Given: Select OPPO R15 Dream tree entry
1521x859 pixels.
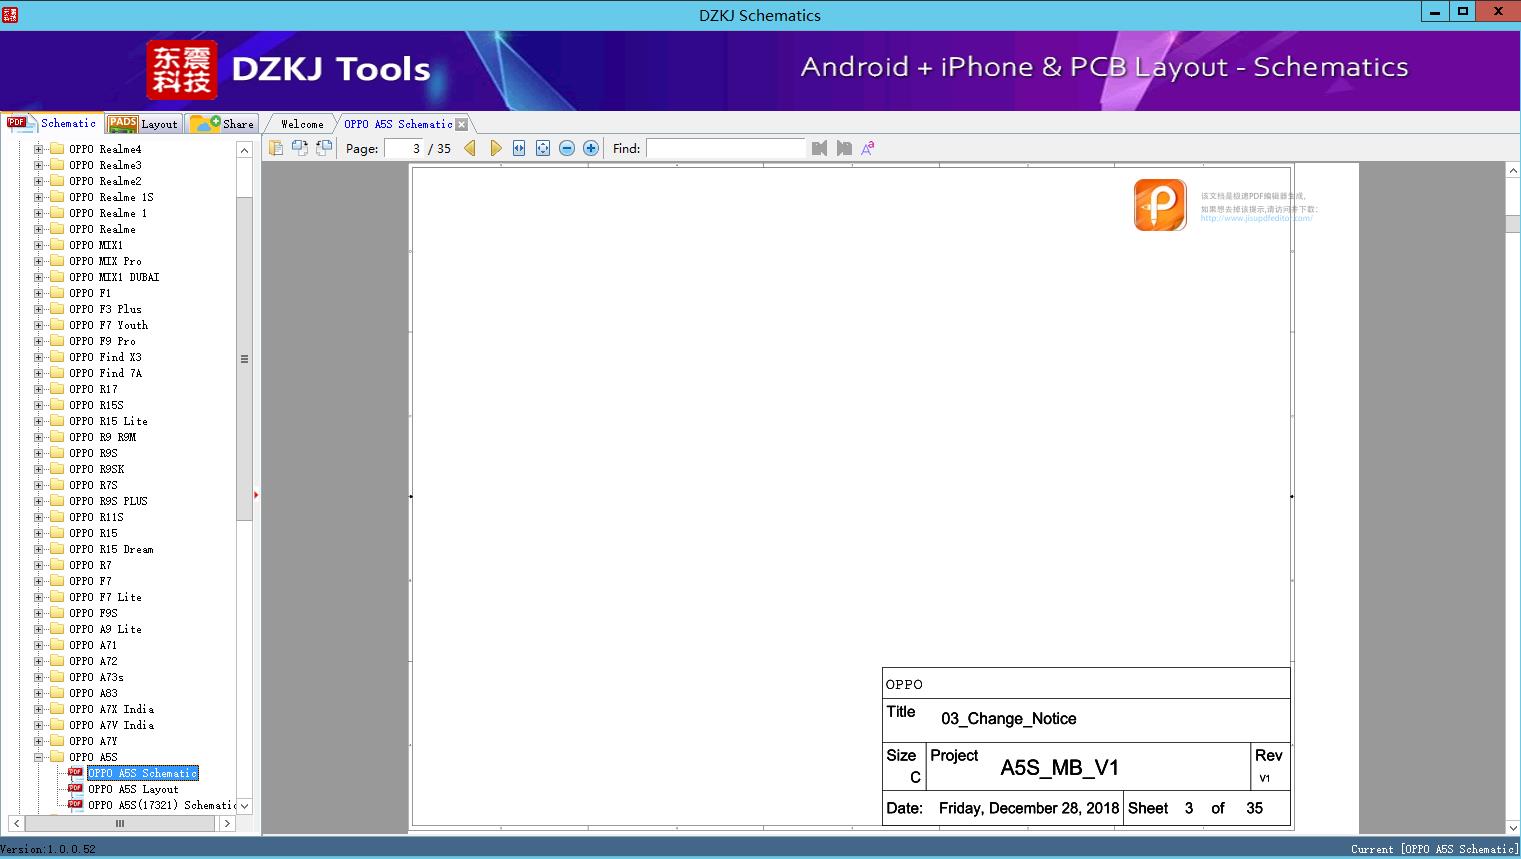Looking at the screenshot, I should click(111, 549).
